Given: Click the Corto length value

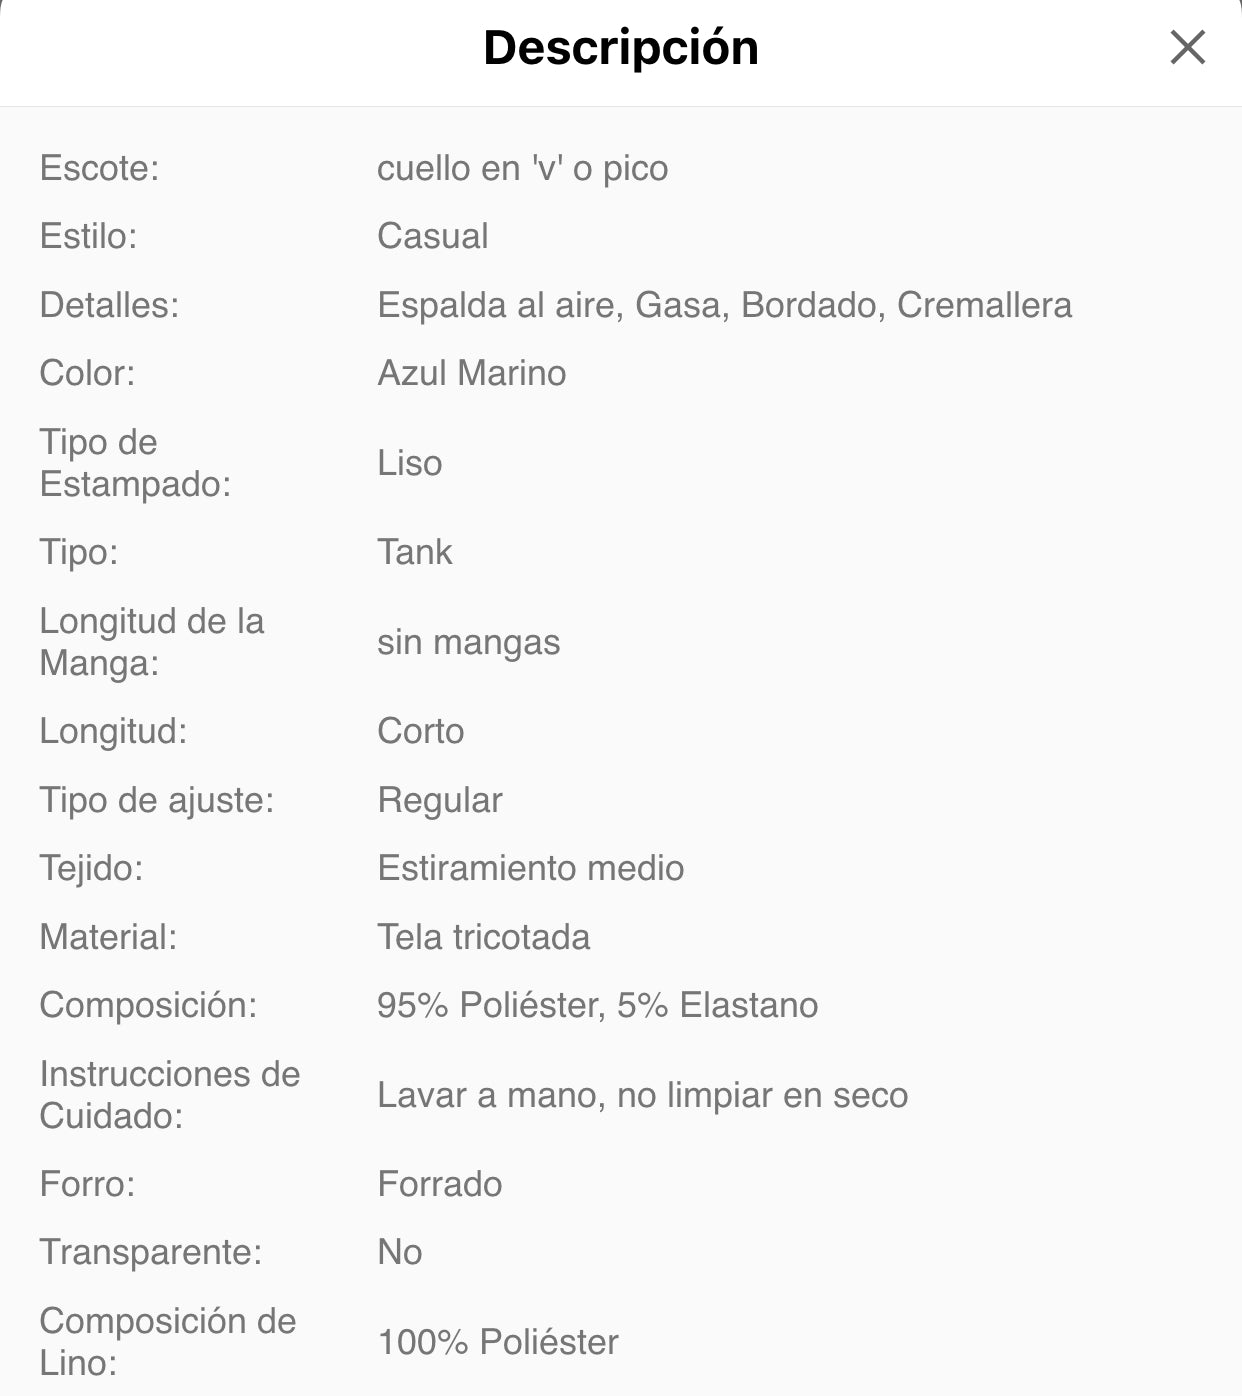Looking at the screenshot, I should pyautogui.click(x=420, y=731).
